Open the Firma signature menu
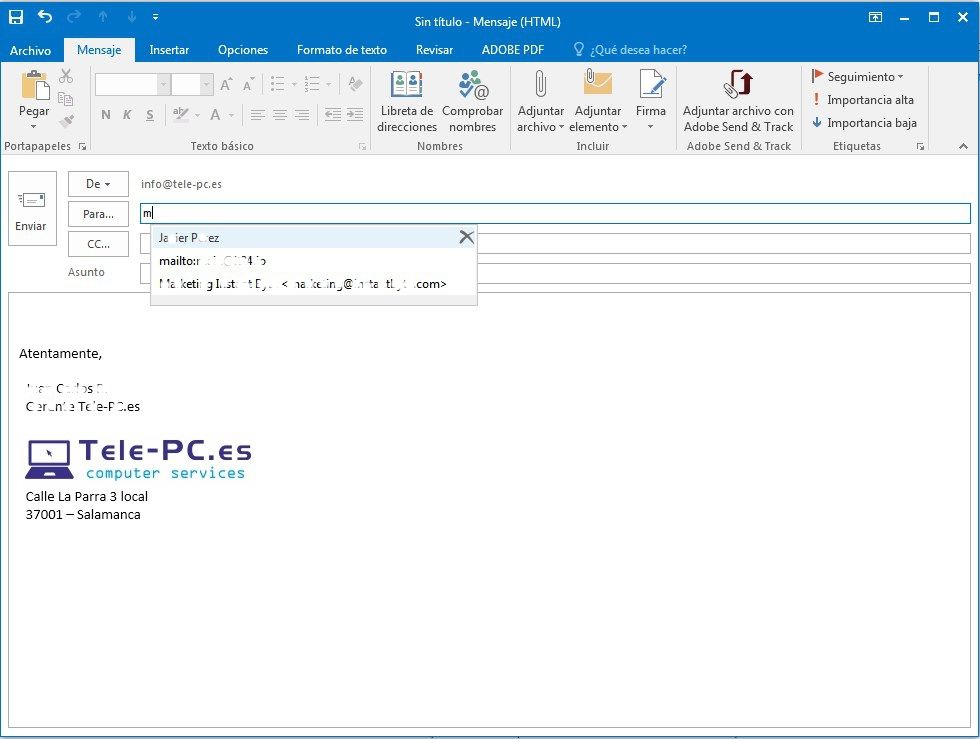Screen dimensions: 980x739 click(651, 100)
